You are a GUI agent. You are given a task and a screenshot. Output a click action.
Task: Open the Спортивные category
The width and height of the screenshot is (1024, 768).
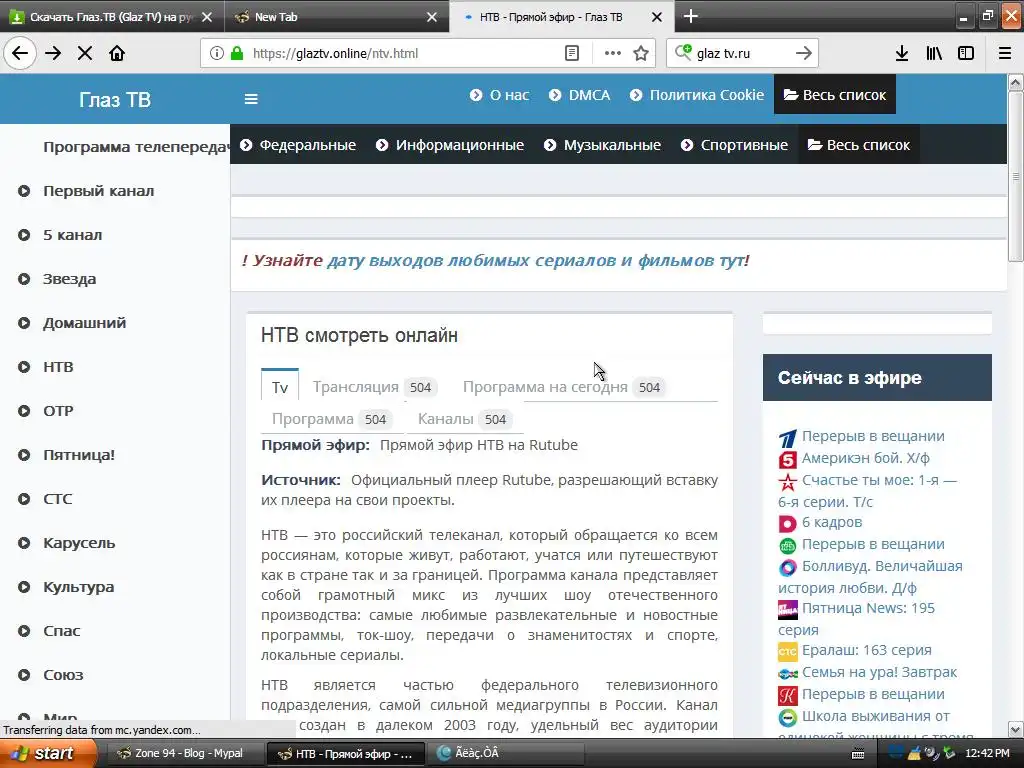pos(734,145)
